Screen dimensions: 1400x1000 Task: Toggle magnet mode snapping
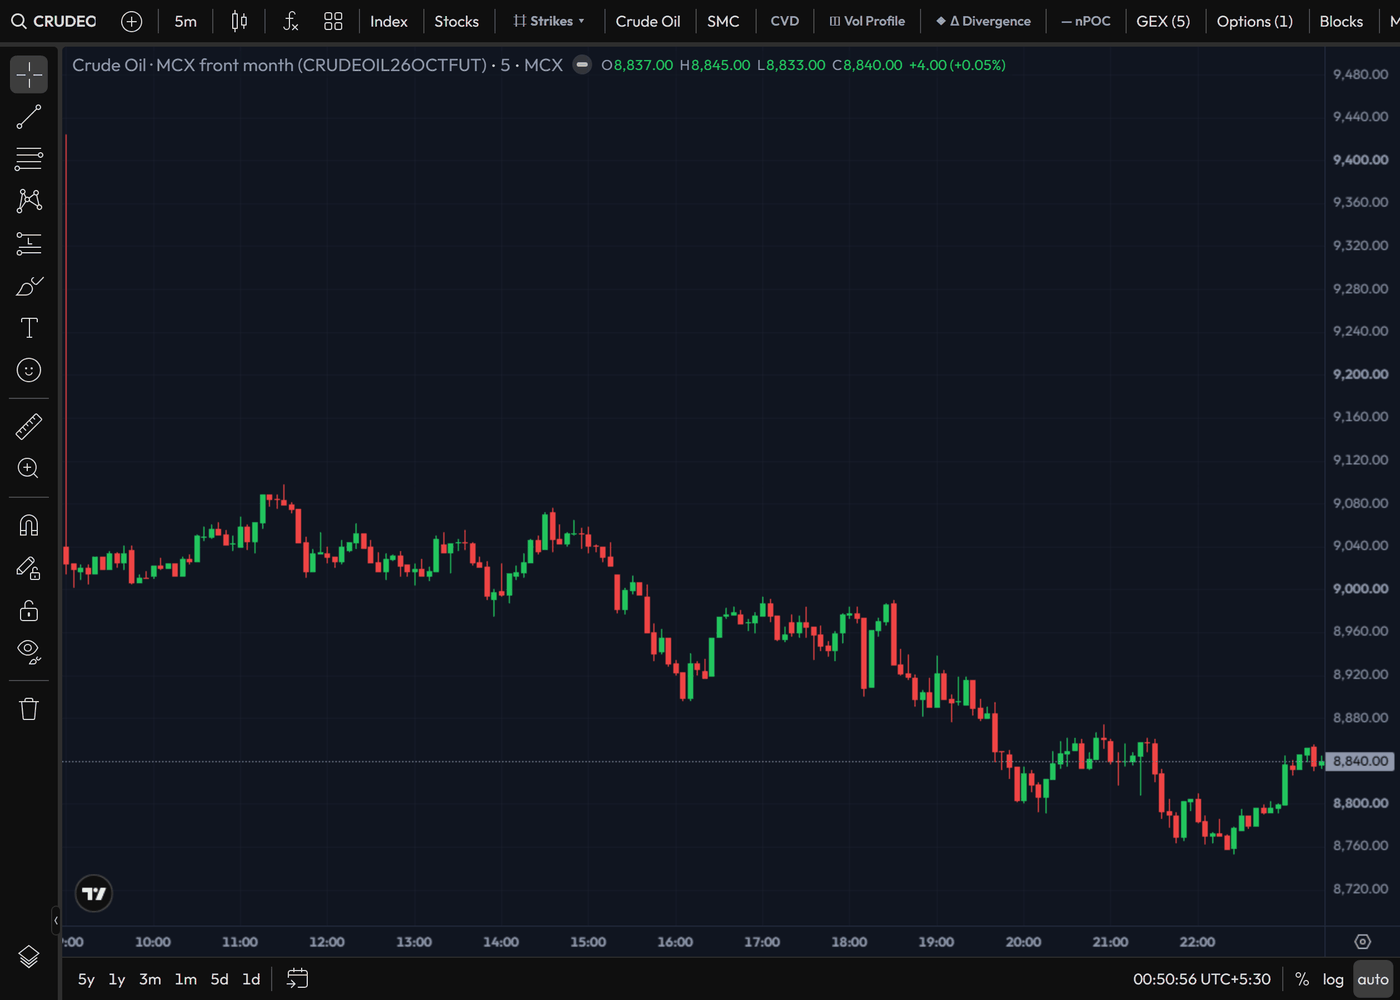click(29, 525)
